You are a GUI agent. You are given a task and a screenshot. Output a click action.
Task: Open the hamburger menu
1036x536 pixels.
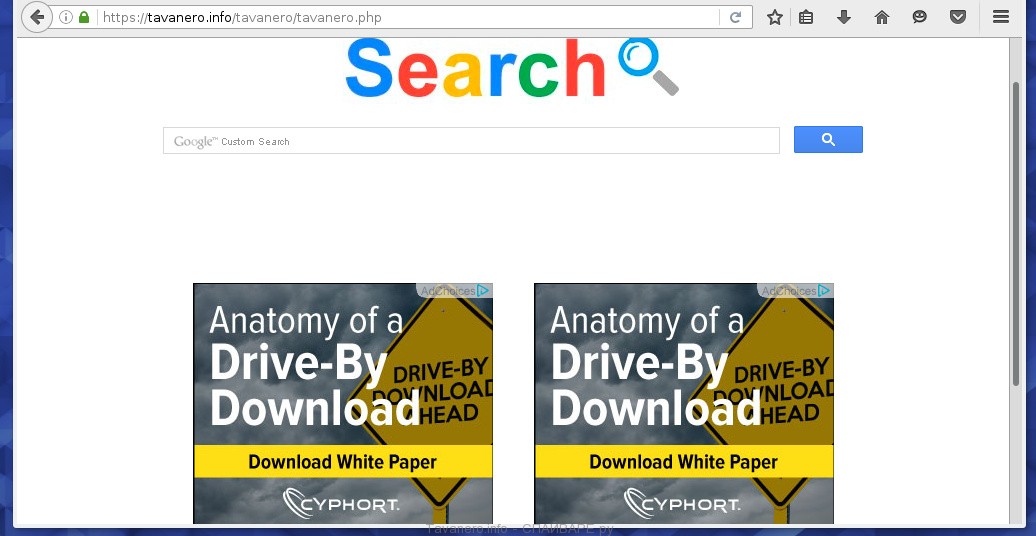tap(1000, 17)
